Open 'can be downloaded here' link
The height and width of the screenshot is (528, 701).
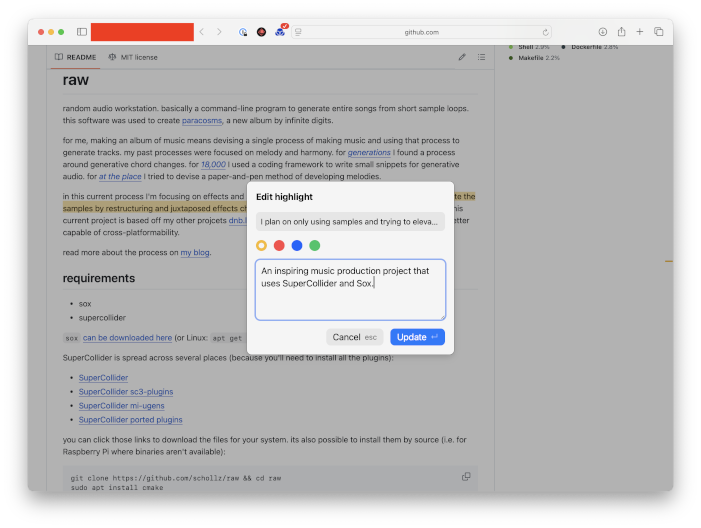point(127,338)
